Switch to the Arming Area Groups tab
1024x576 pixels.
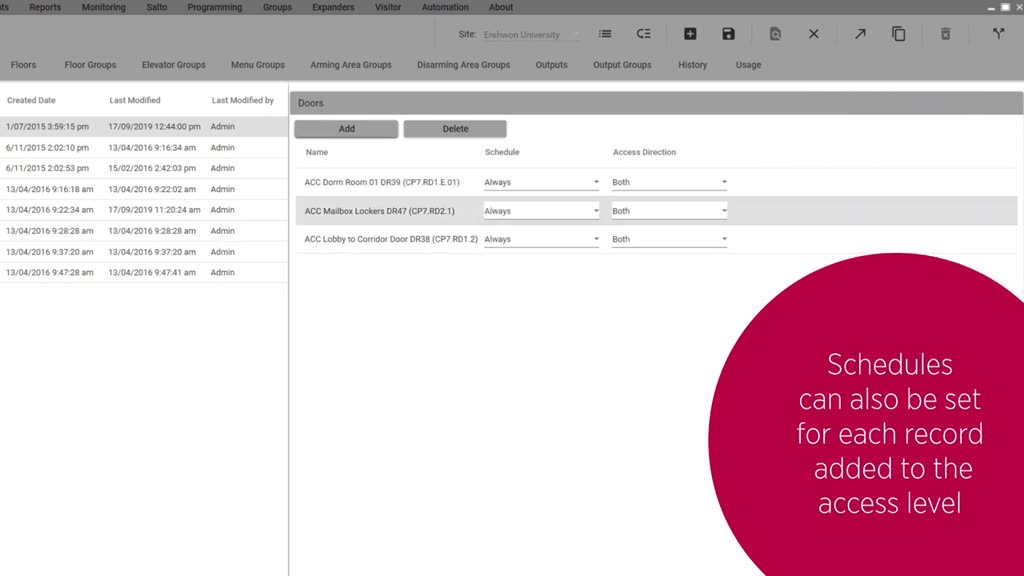pyautogui.click(x=351, y=65)
